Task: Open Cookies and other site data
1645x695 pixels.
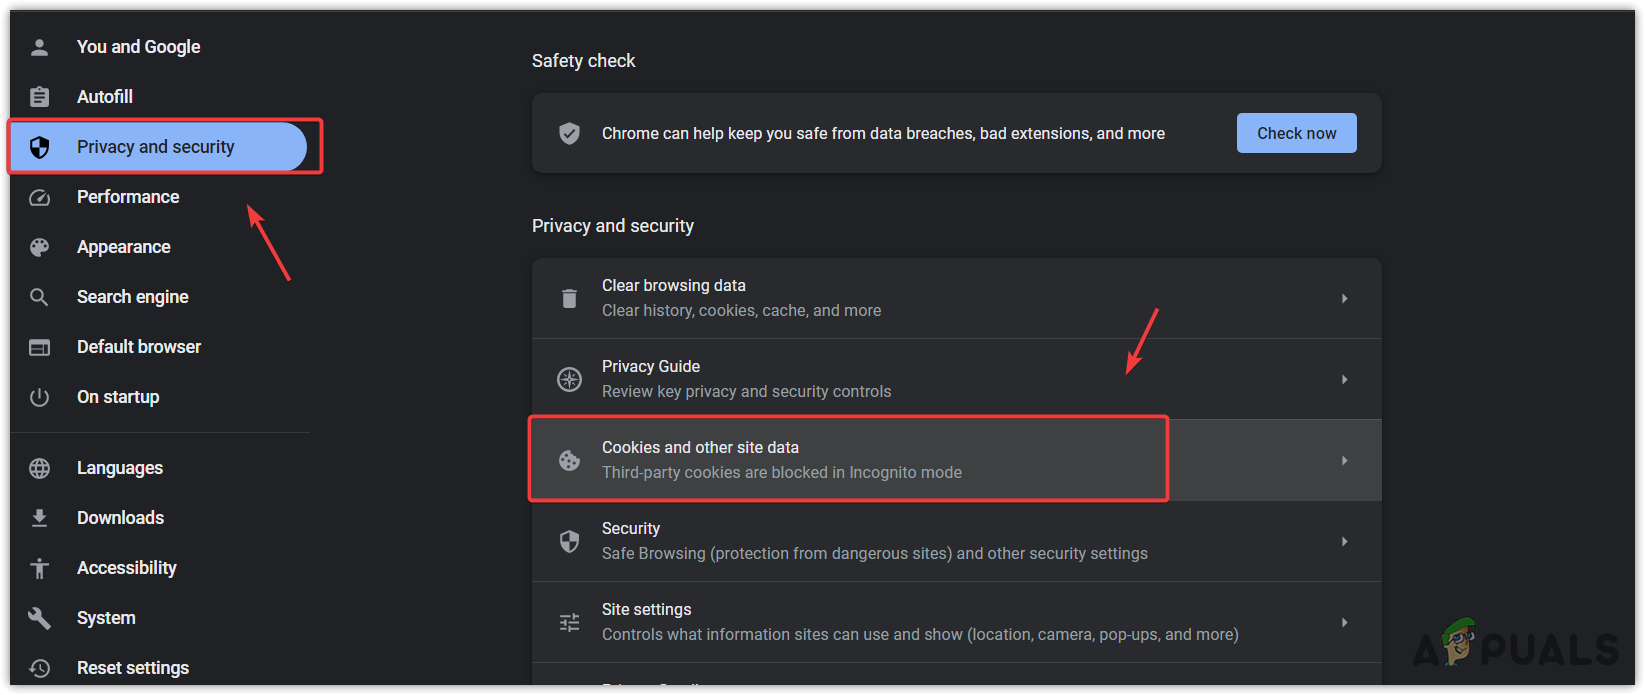Action: (700, 448)
